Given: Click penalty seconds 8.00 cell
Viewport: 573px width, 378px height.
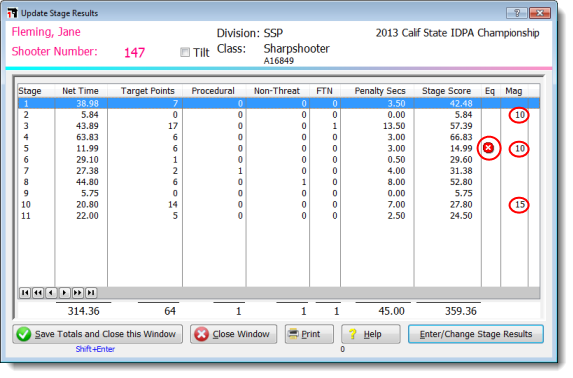Looking at the screenshot, I should click(396, 182).
